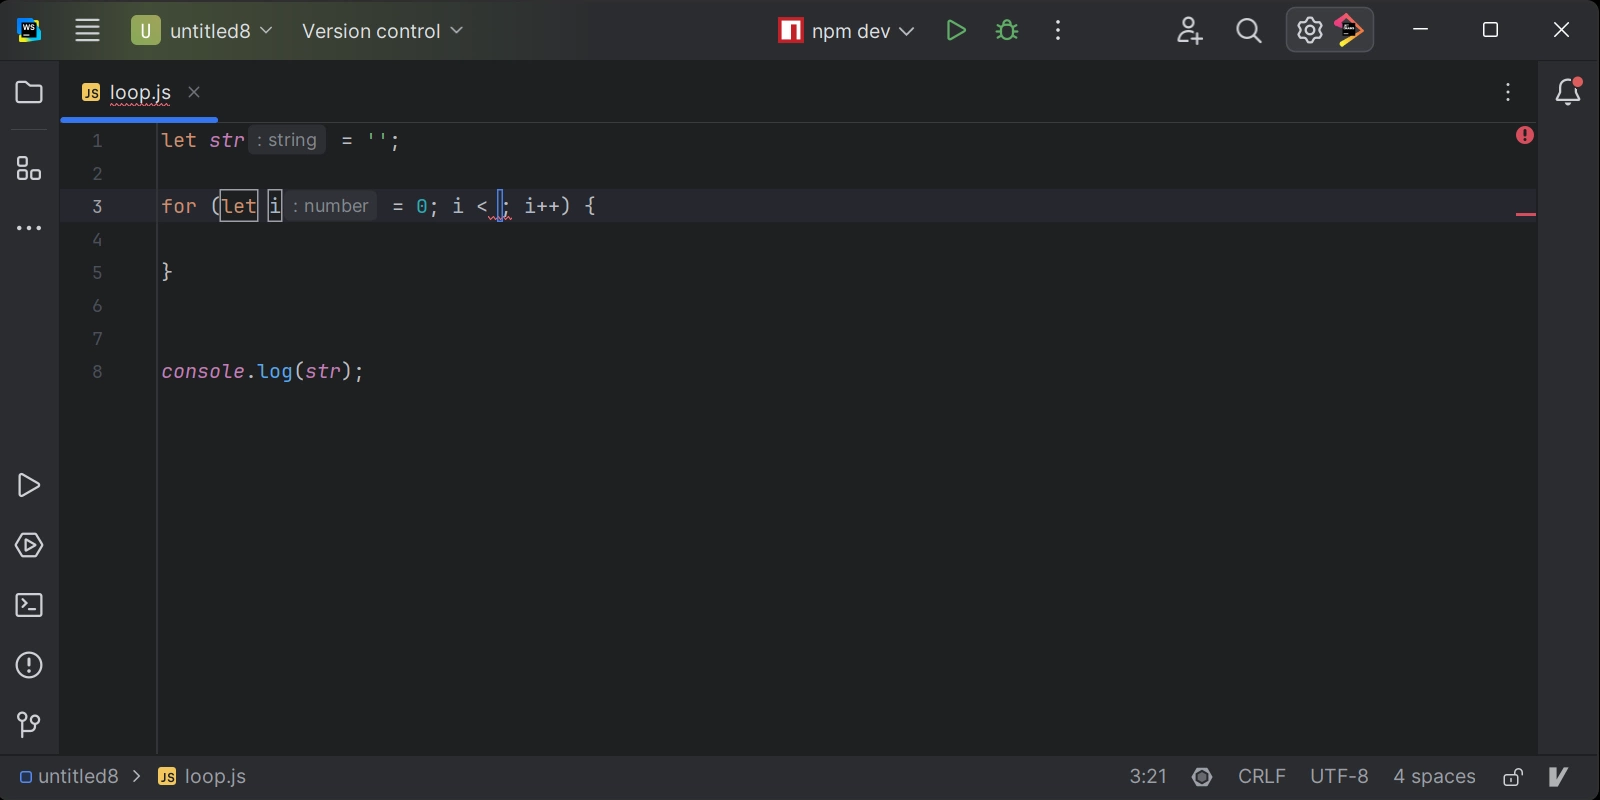Open Search Everywhere magnifier
Viewport: 1600px width, 800px height.
pos(1249,30)
